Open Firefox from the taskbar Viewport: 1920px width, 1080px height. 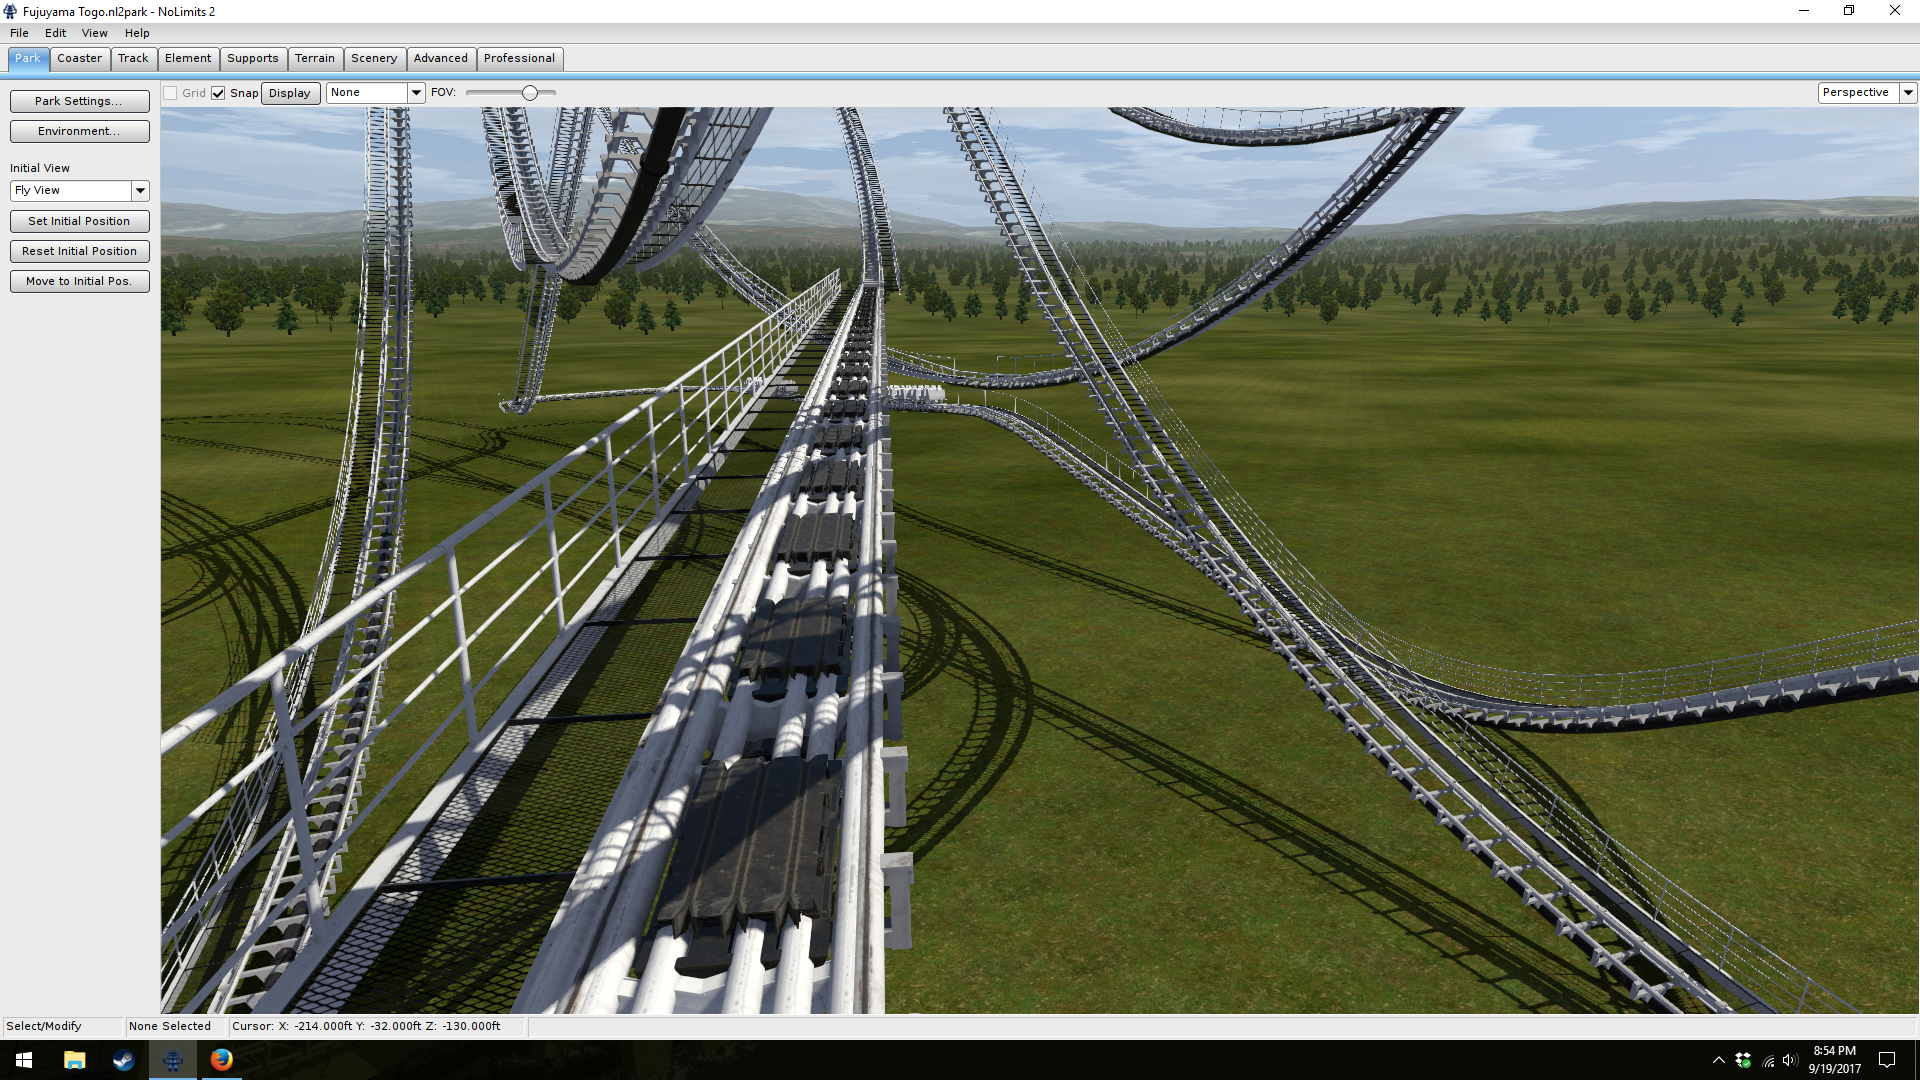[222, 1060]
